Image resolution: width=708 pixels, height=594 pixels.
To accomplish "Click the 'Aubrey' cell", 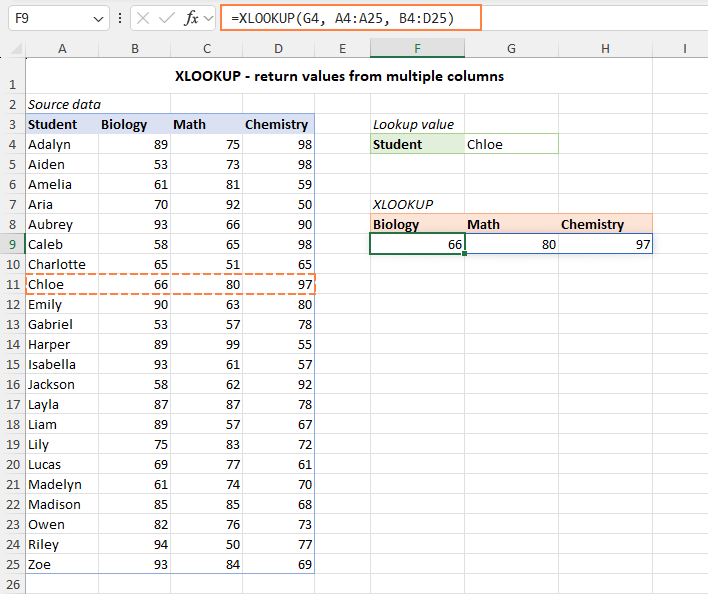I will point(62,224).
